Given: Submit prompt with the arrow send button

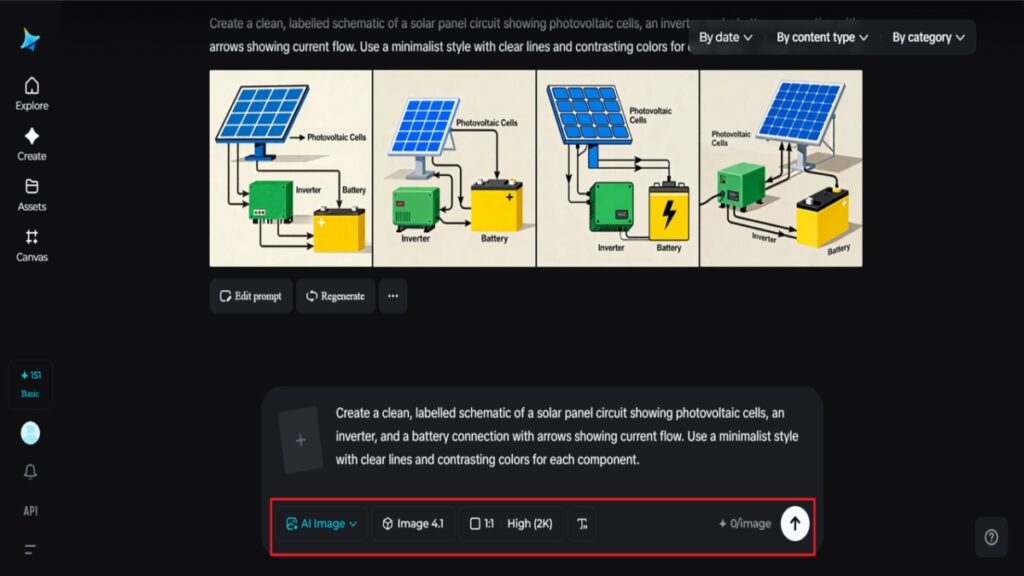Looking at the screenshot, I should (794, 523).
